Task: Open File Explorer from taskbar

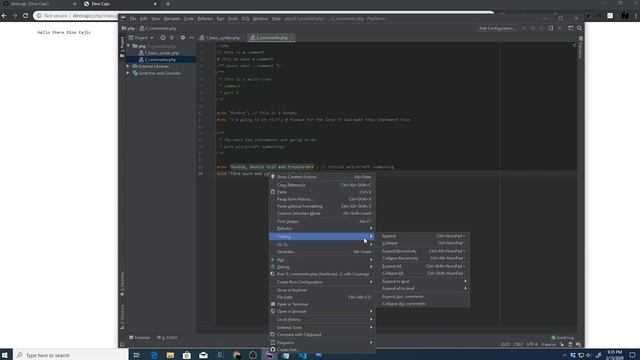Action: (x=170, y=355)
